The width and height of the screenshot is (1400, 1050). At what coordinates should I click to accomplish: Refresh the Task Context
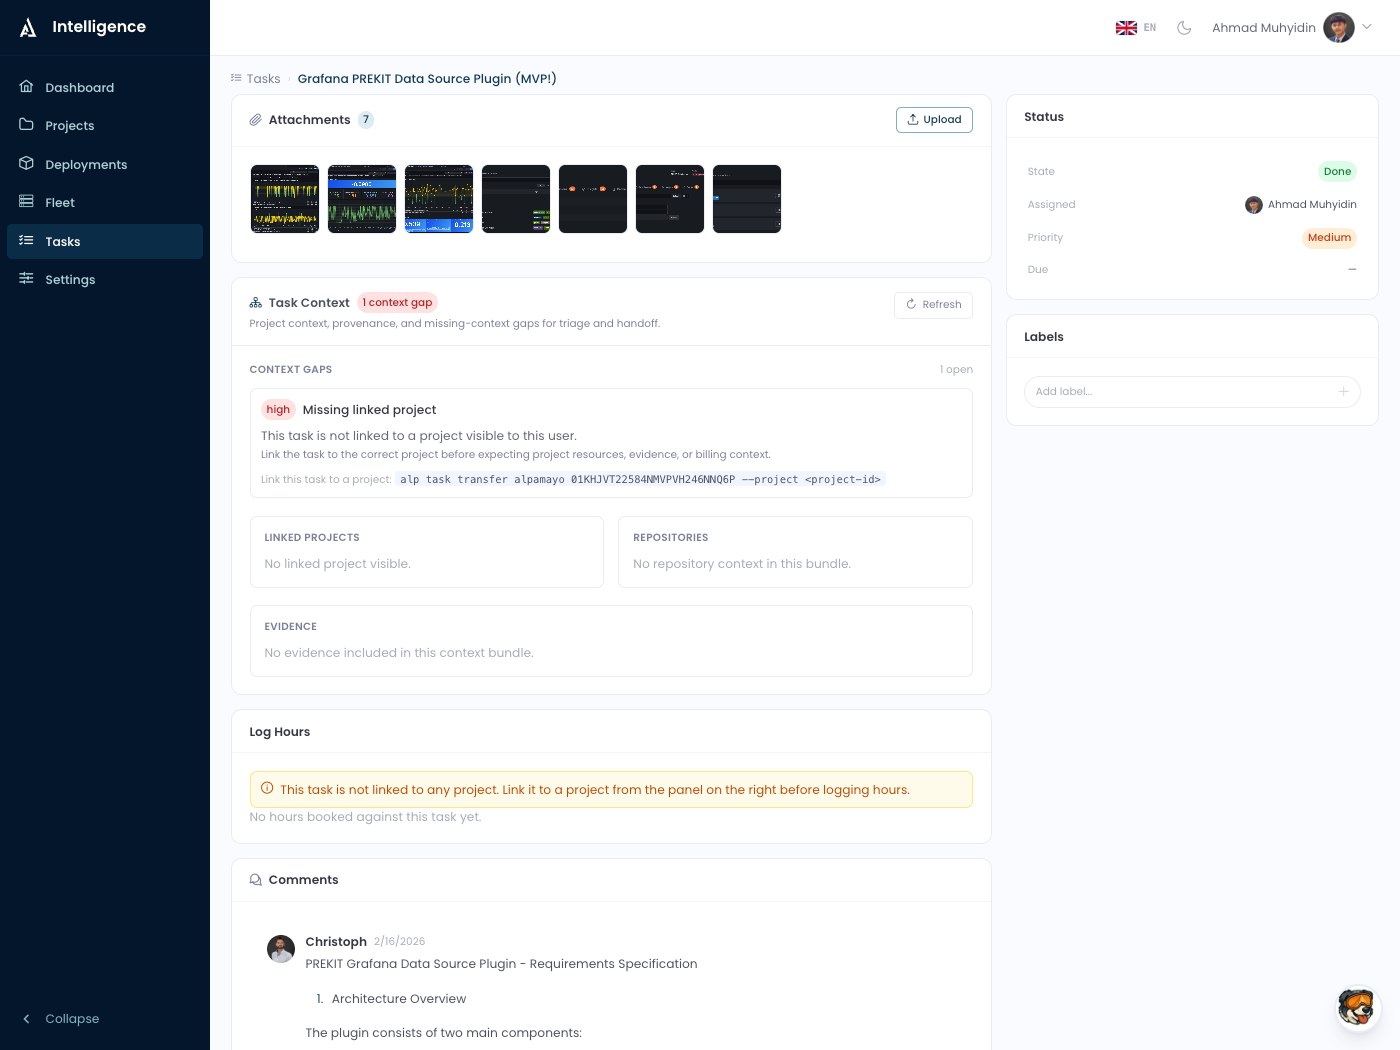[x=933, y=305]
